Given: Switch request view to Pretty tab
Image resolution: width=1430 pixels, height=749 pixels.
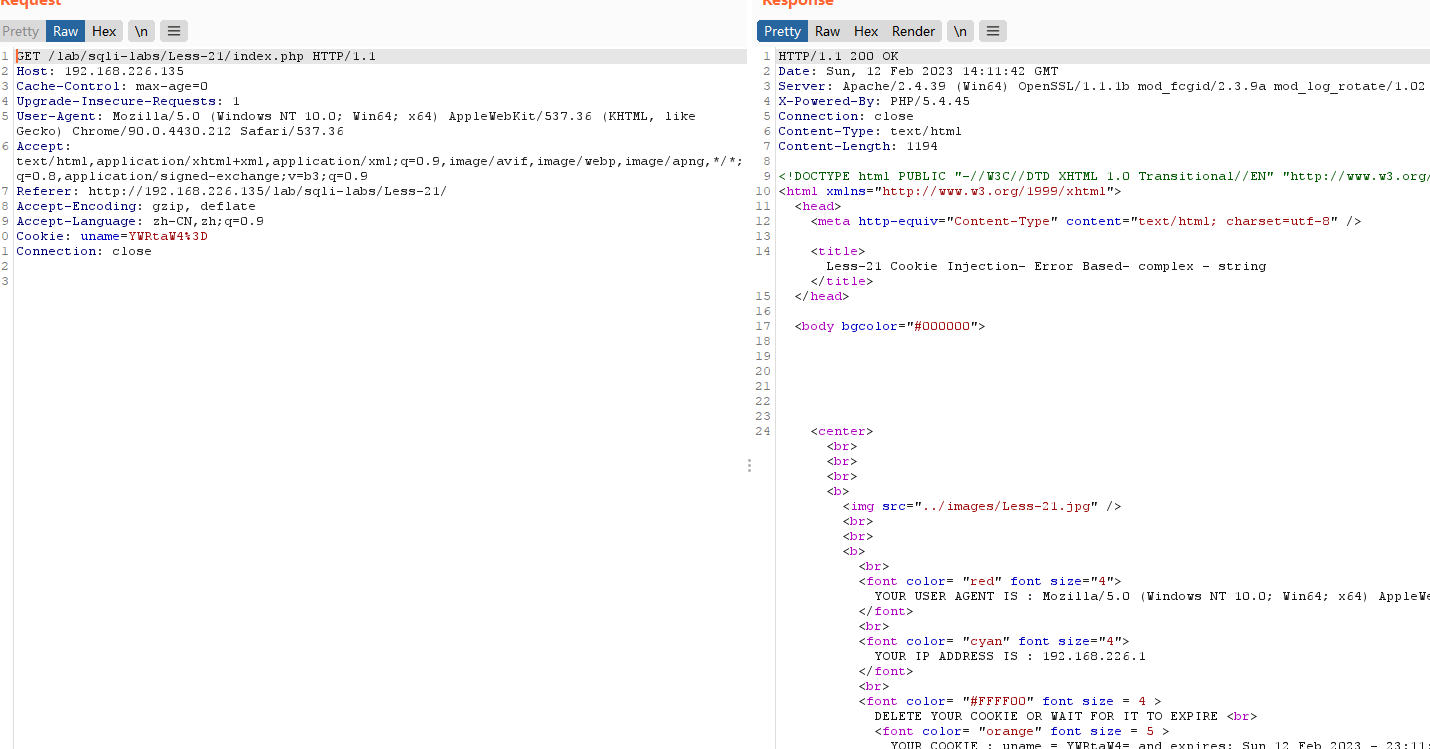Looking at the screenshot, I should 21,31.
